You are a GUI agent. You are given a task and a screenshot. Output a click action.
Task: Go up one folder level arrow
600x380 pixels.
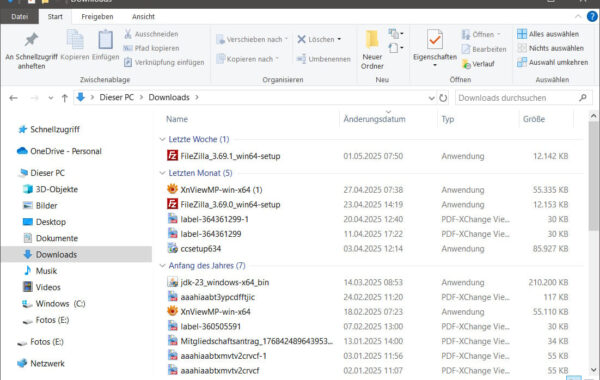(x=64, y=98)
